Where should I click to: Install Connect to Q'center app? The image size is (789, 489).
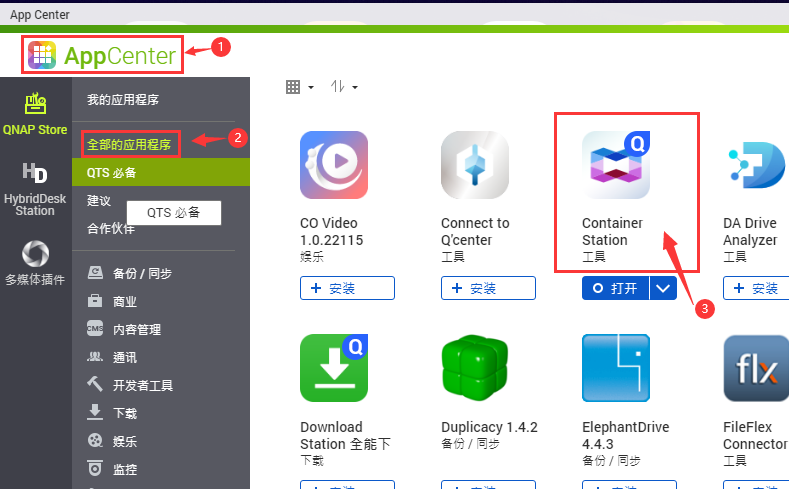click(488, 288)
